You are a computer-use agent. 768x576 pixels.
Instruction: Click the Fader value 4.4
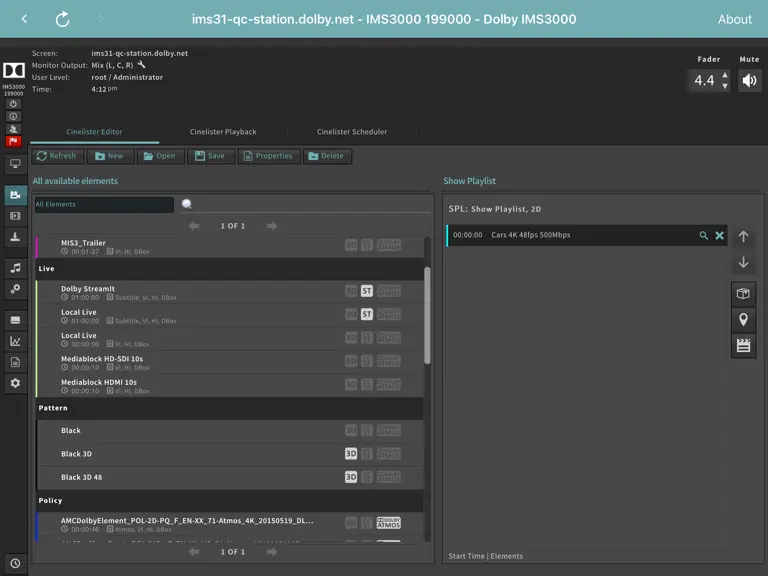(704, 80)
